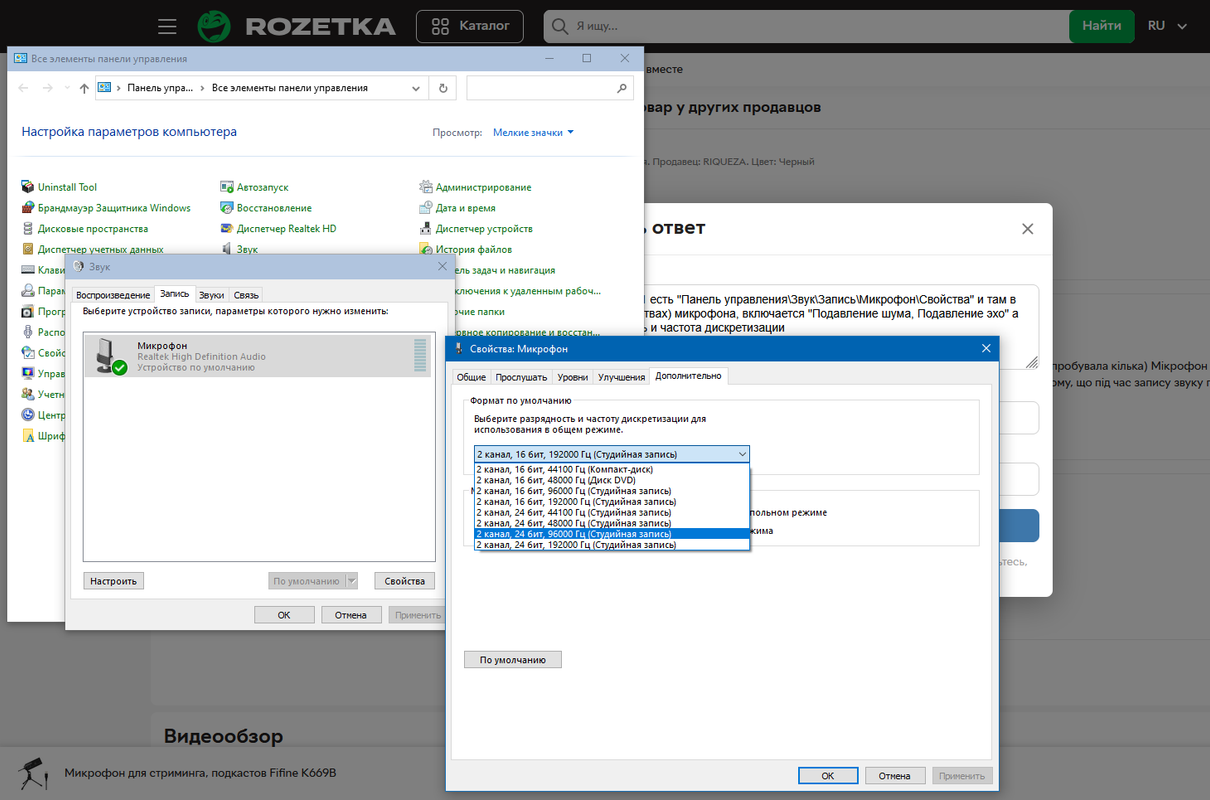Open the Шрифты icon in Control Panel
This screenshot has height=800, width=1210.
tap(28, 435)
